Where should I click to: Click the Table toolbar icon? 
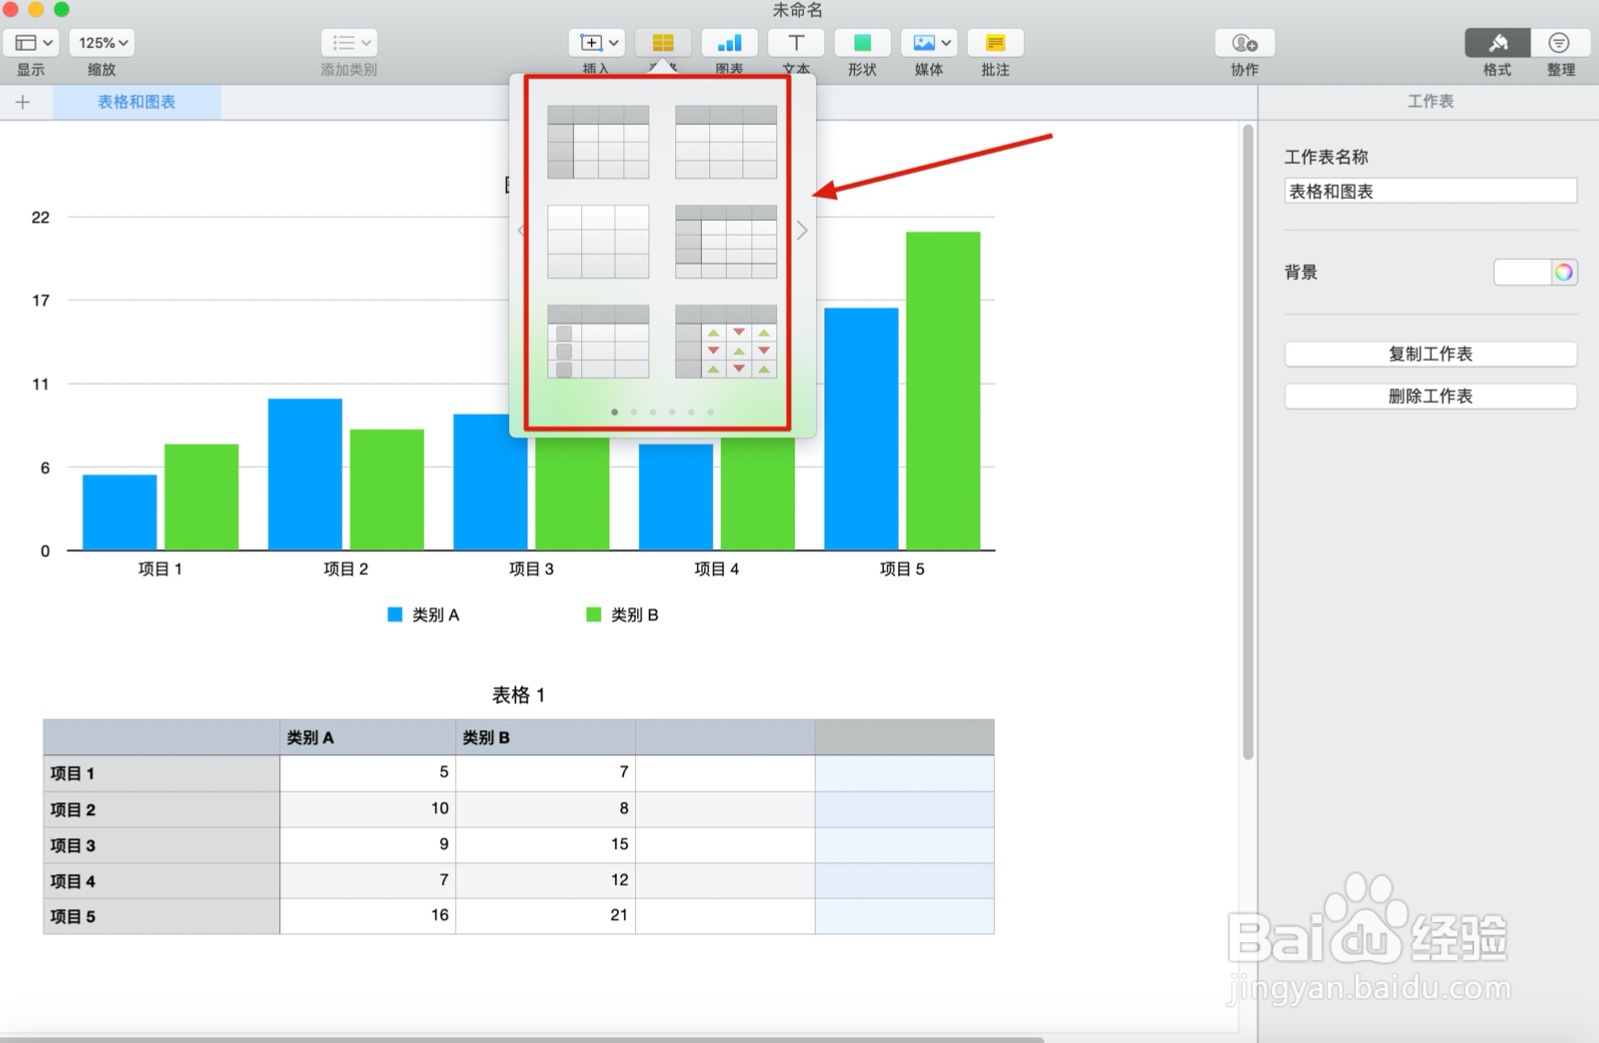coord(663,43)
